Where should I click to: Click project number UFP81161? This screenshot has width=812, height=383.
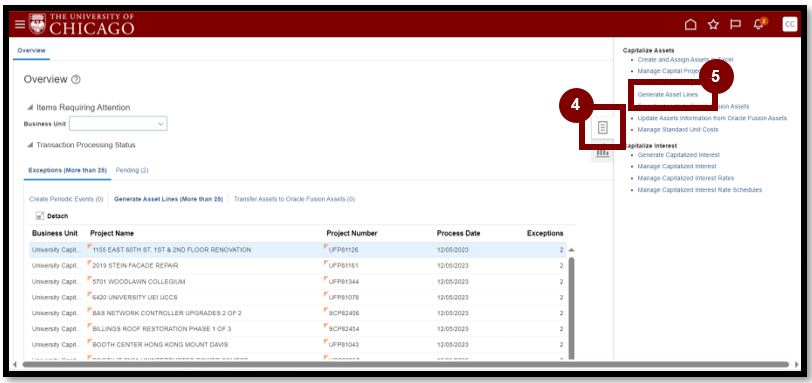(343, 266)
